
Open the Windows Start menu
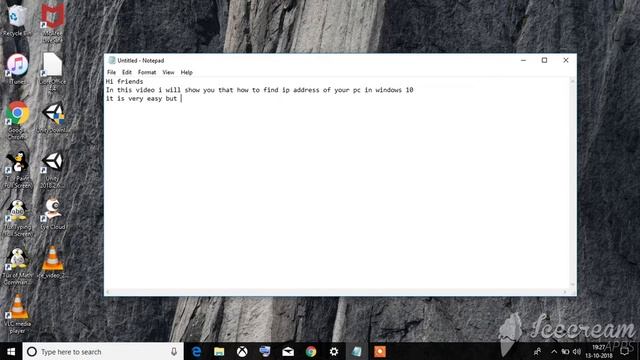point(11,351)
